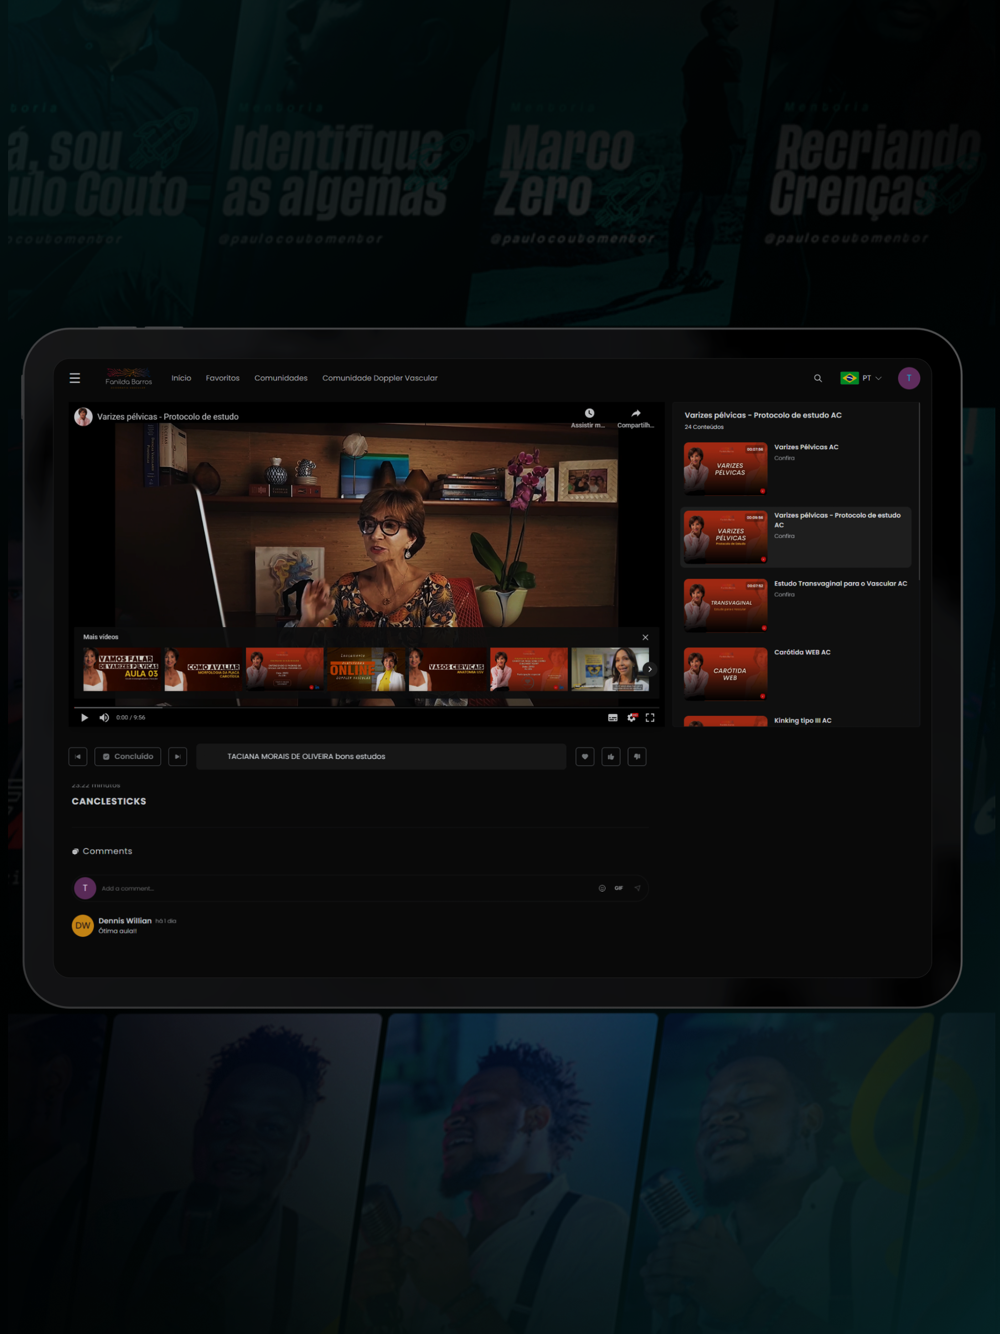Play the video
Viewport: 1000px width, 1334px height.
pyautogui.click(x=84, y=717)
